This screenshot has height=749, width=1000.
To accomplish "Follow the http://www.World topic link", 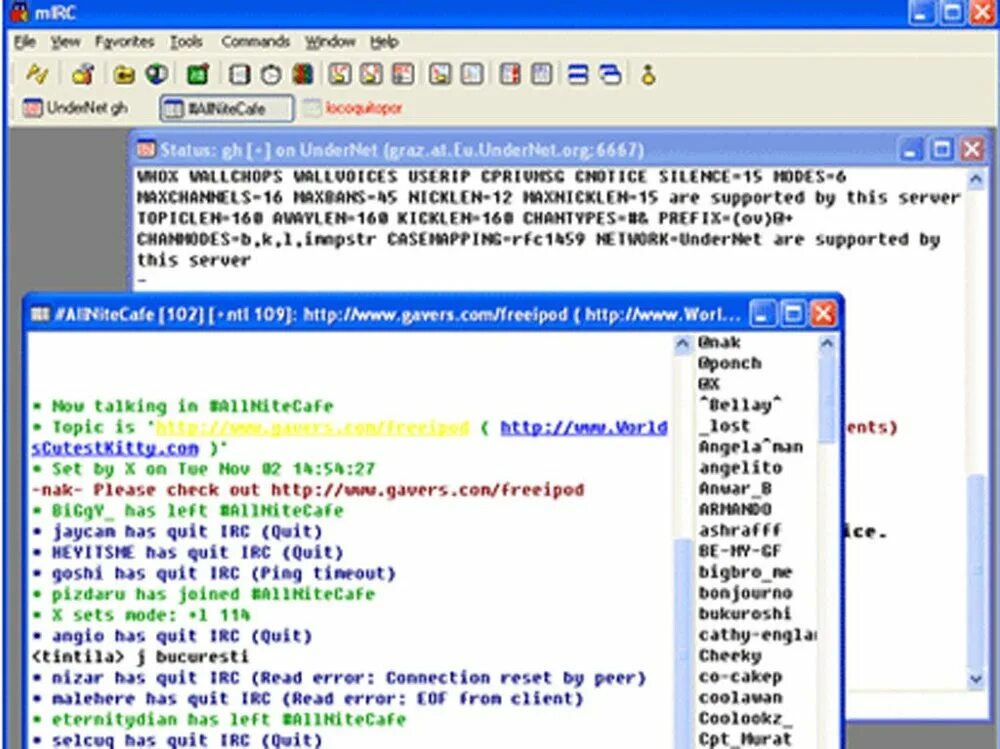I will click(584, 427).
